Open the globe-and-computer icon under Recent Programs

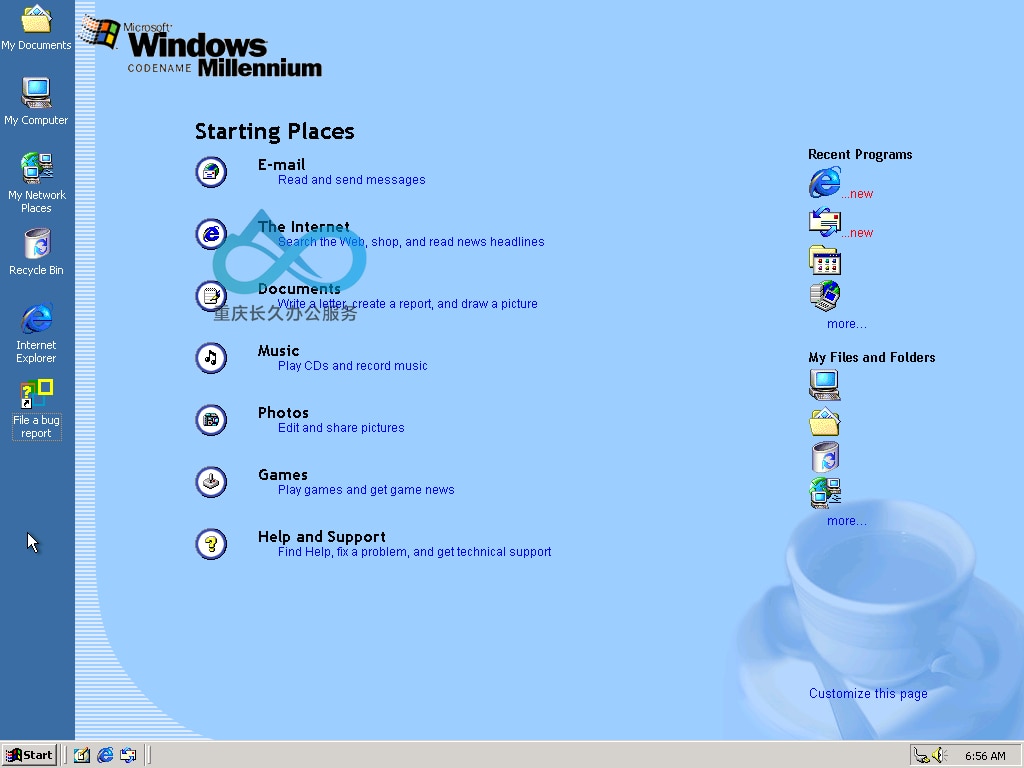(x=825, y=296)
